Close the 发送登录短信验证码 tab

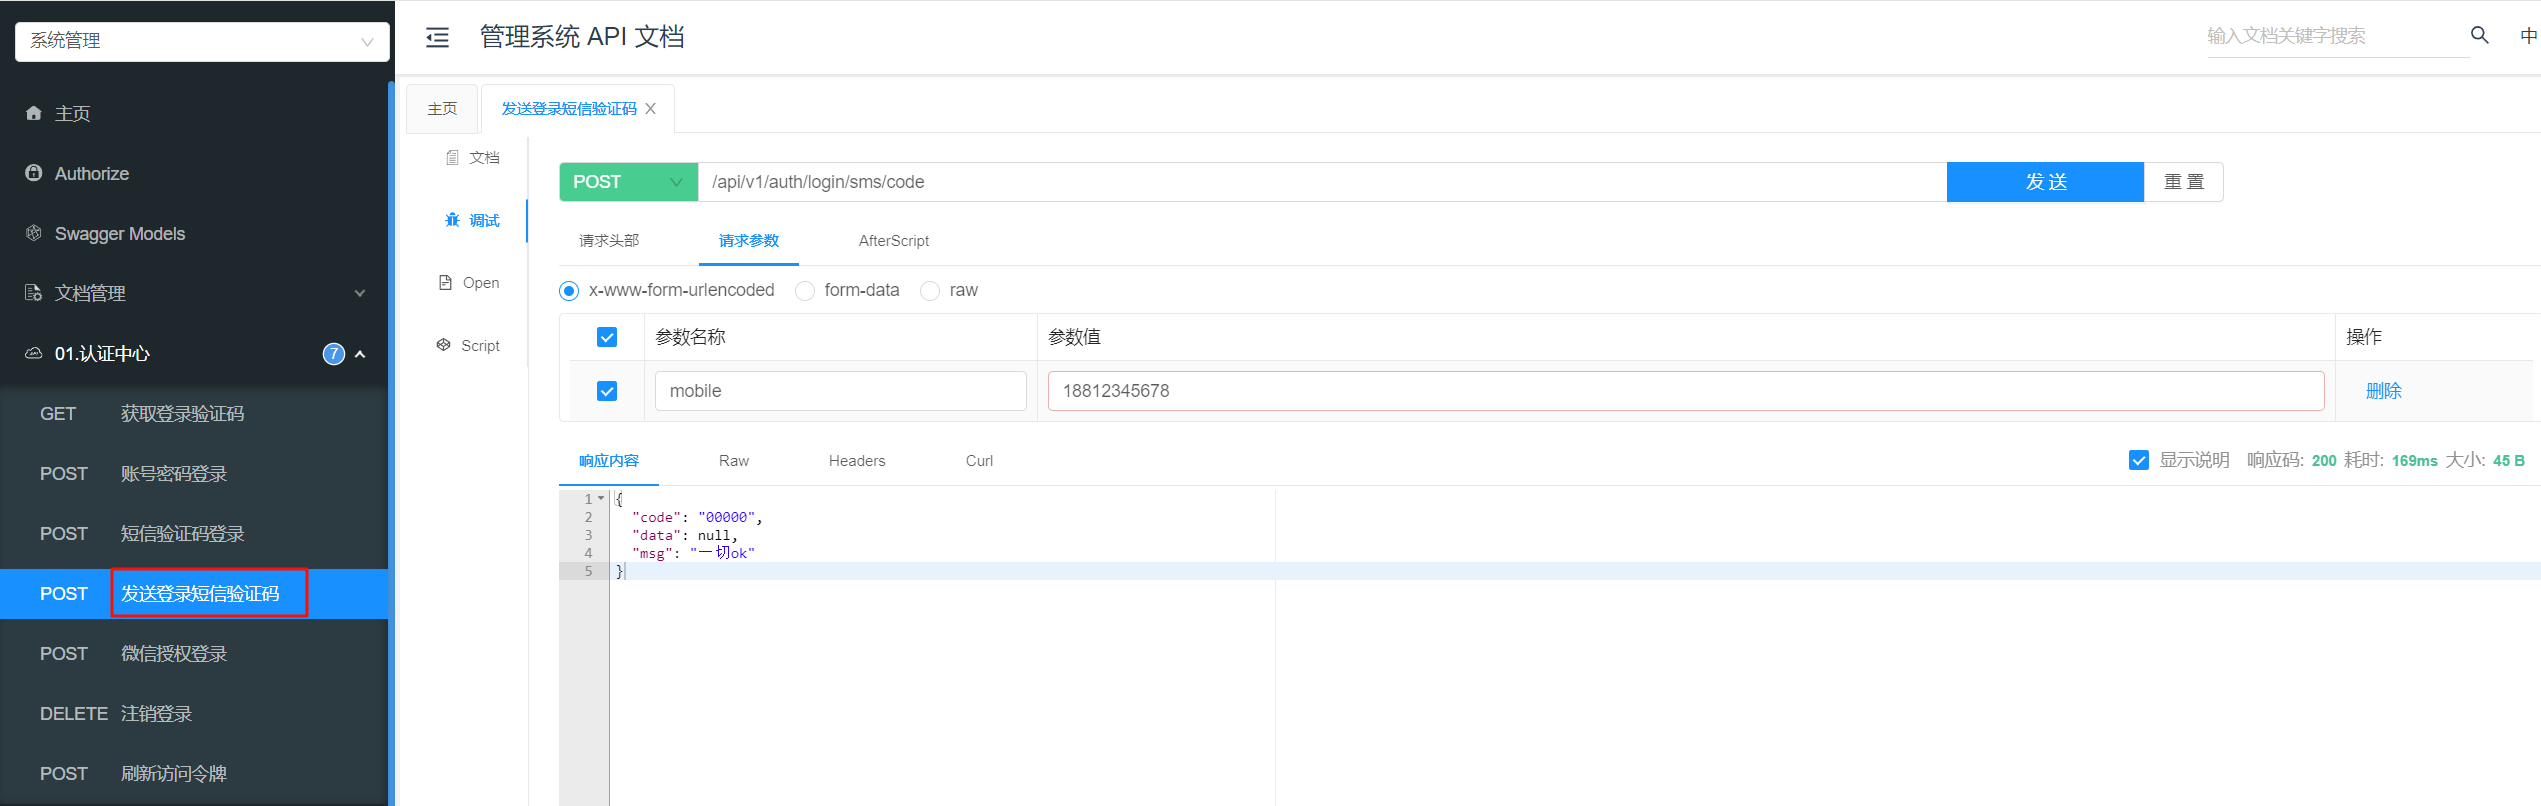click(x=650, y=108)
